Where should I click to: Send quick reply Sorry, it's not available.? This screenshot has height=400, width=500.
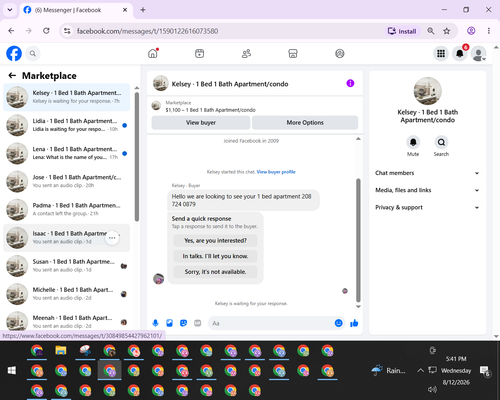click(215, 272)
